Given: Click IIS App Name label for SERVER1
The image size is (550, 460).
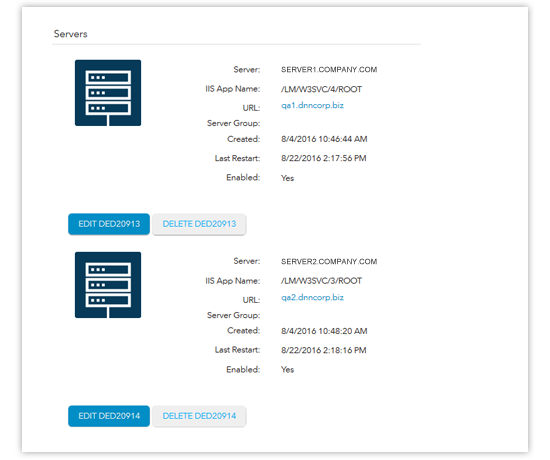Looking at the screenshot, I should click(233, 89).
